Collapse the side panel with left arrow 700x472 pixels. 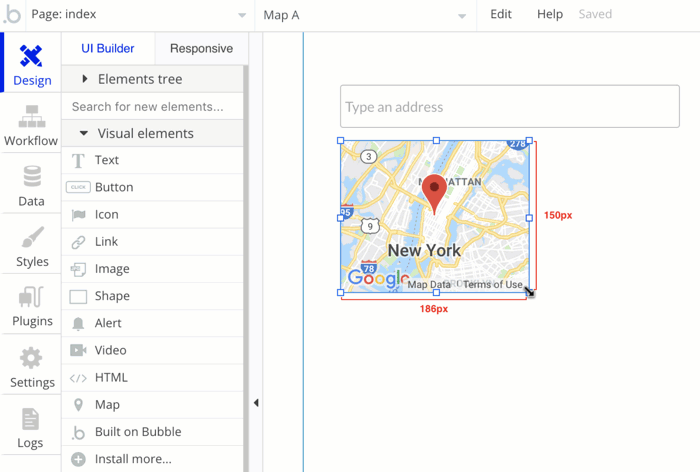[x=256, y=403]
